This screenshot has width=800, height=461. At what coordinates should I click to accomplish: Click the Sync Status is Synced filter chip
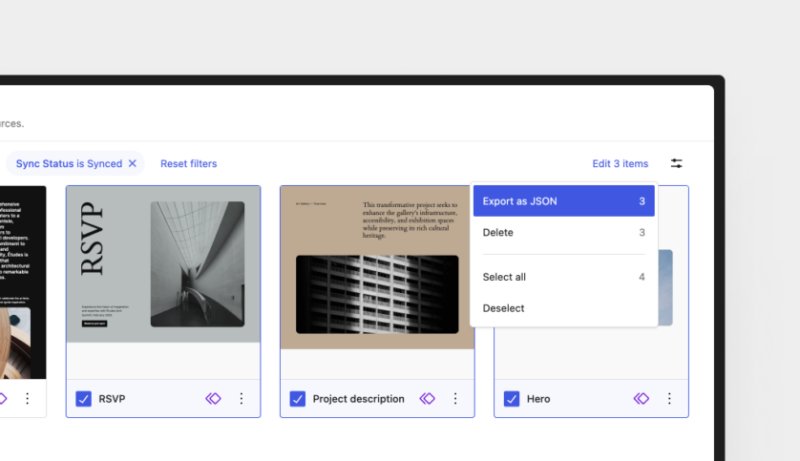pyautogui.click(x=69, y=163)
